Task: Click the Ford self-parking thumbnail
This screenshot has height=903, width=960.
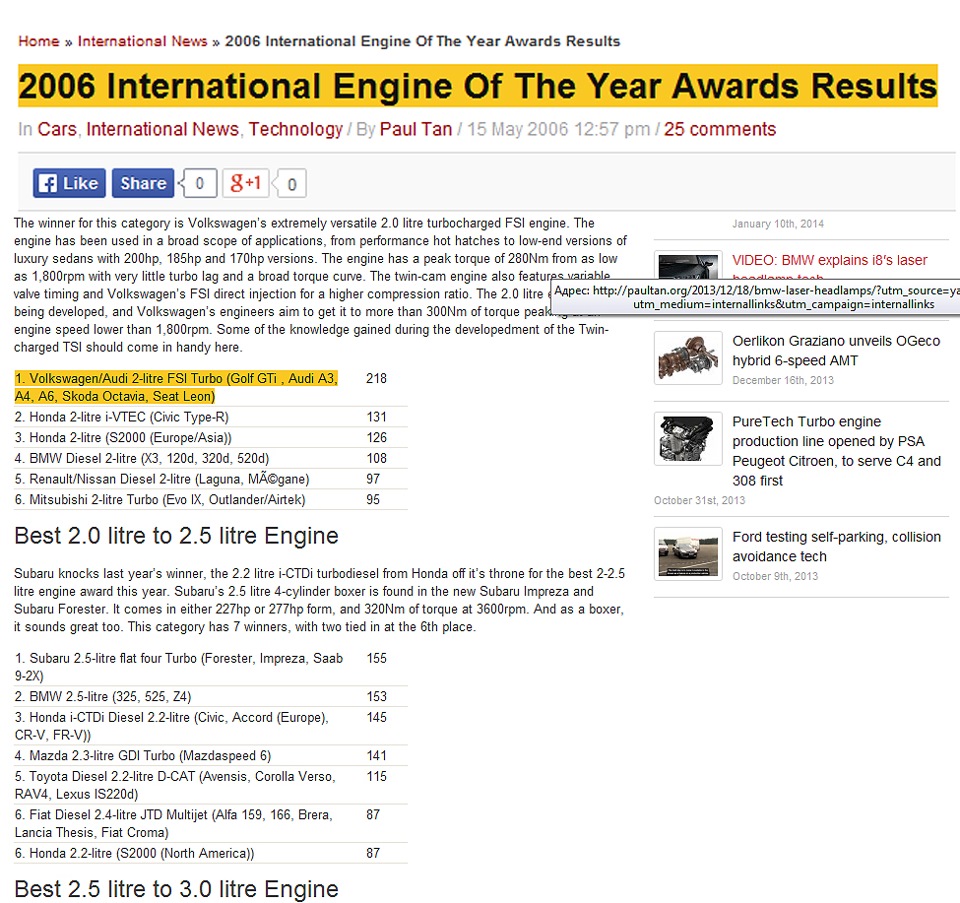Action: (688, 554)
